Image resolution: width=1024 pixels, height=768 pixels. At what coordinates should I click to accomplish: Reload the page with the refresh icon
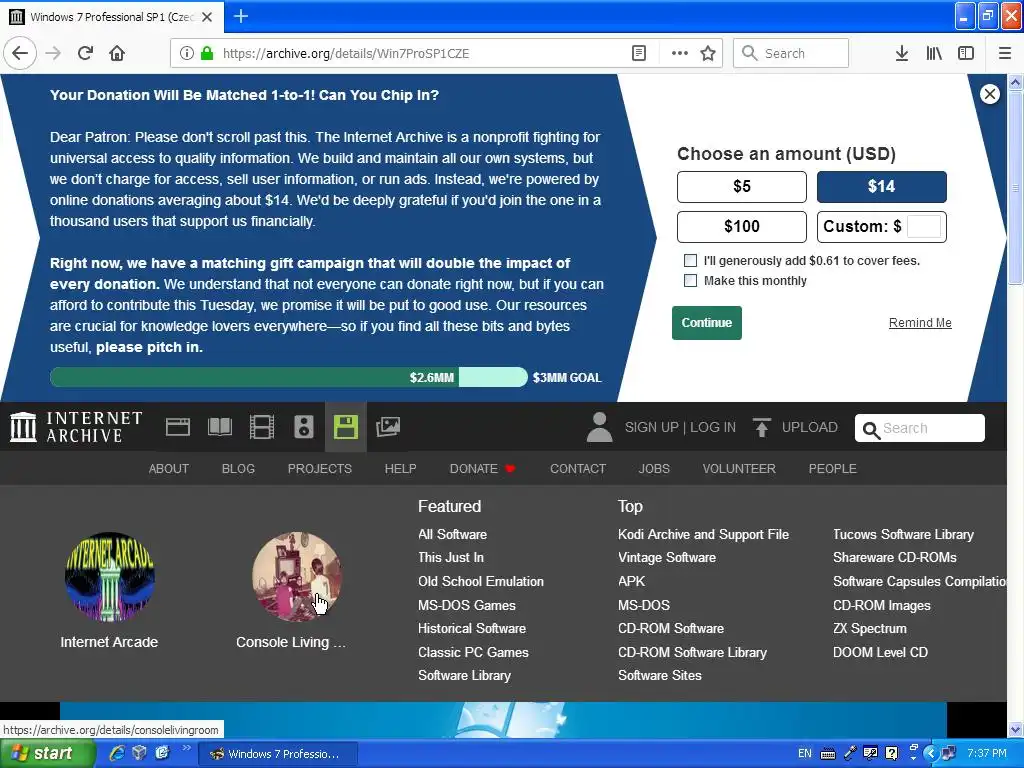(86, 53)
